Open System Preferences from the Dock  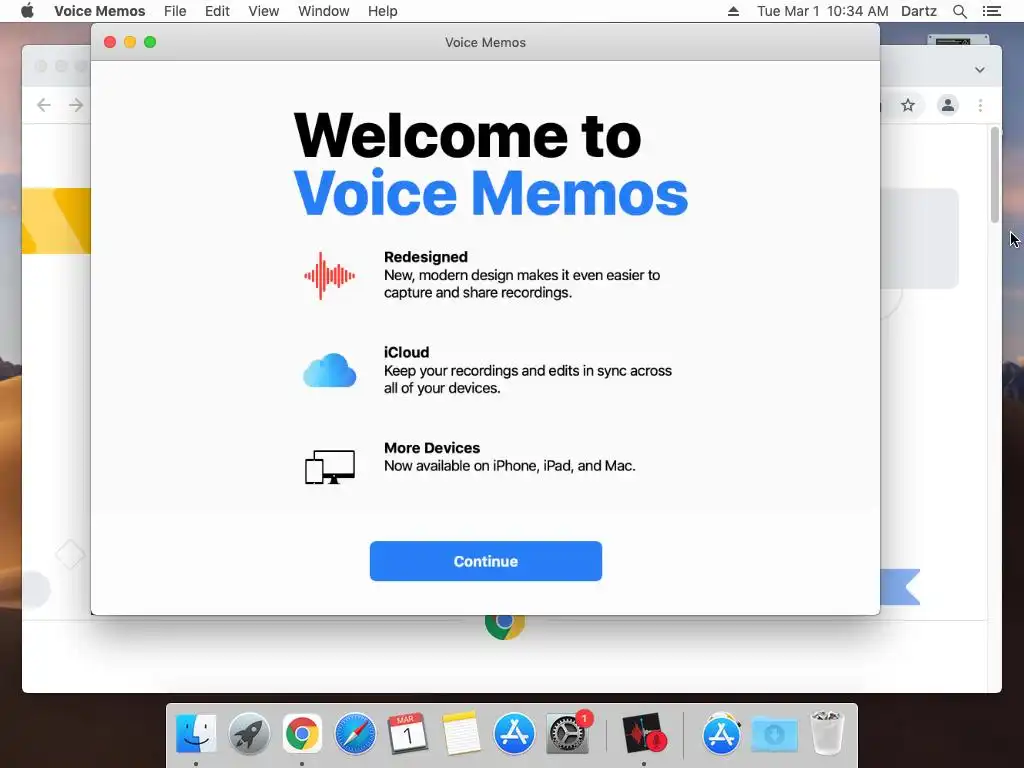[x=567, y=733]
